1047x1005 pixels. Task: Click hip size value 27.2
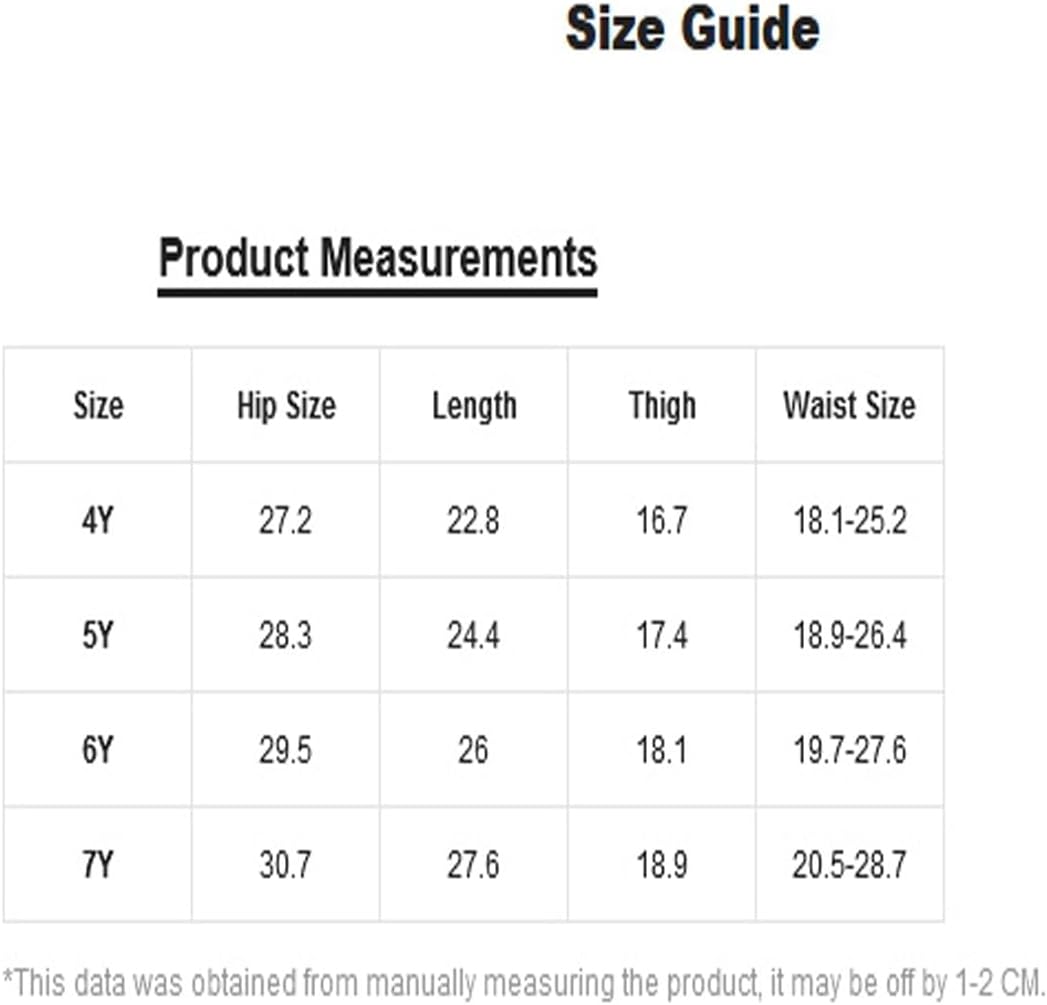[x=286, y=520]
